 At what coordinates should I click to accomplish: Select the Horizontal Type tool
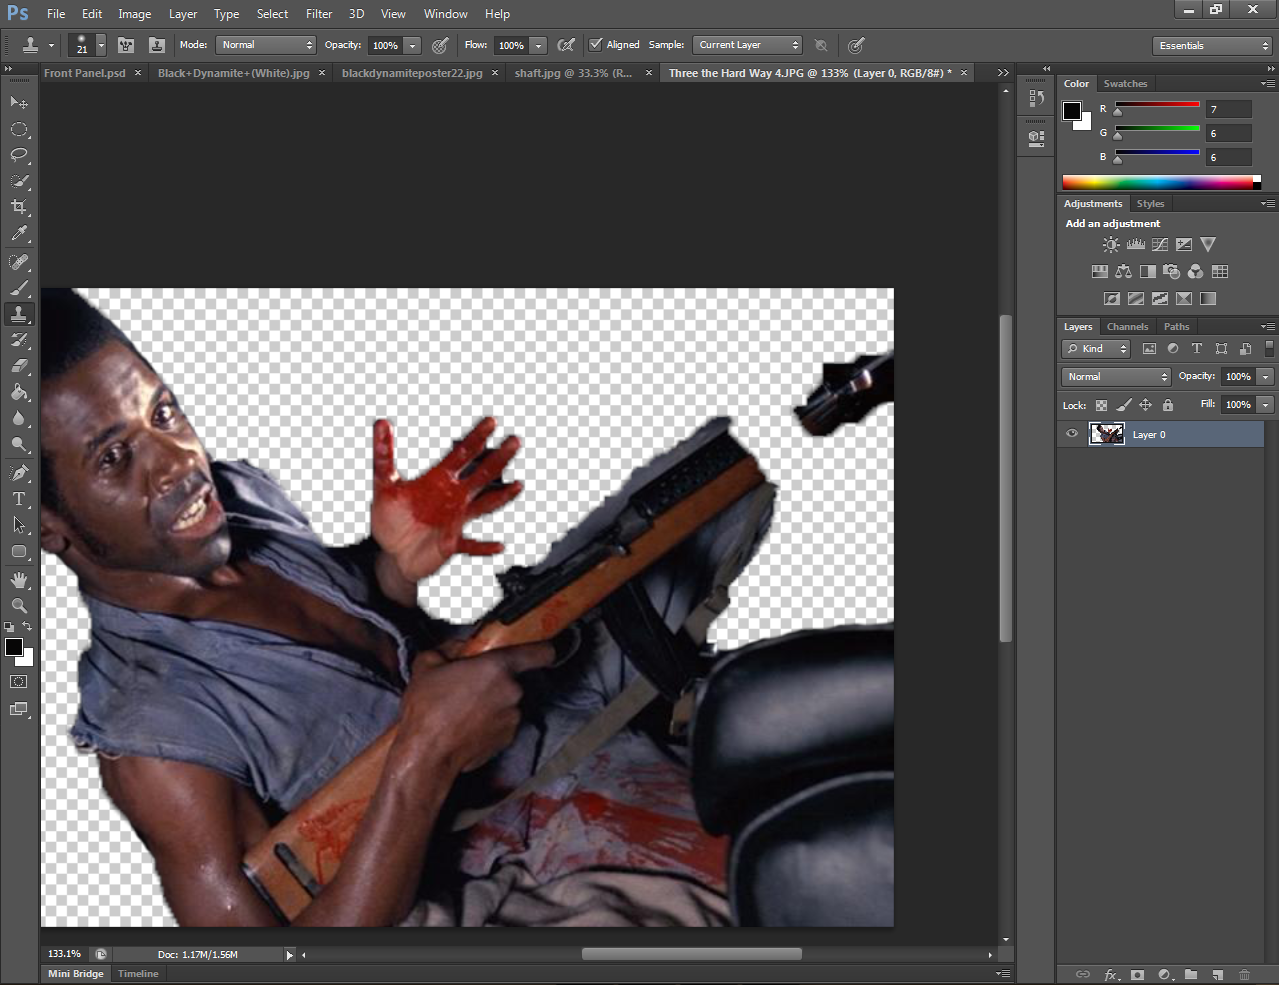[19, 498]
